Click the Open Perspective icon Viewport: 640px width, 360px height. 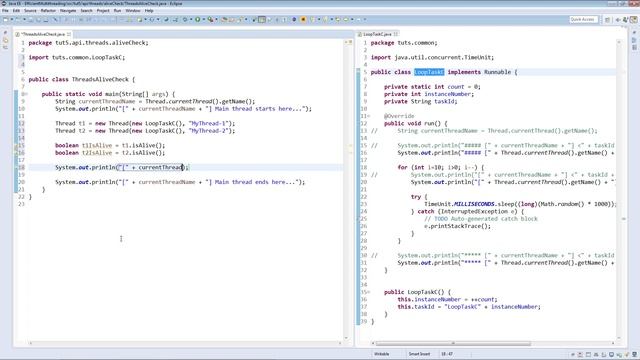coord(607,19)
